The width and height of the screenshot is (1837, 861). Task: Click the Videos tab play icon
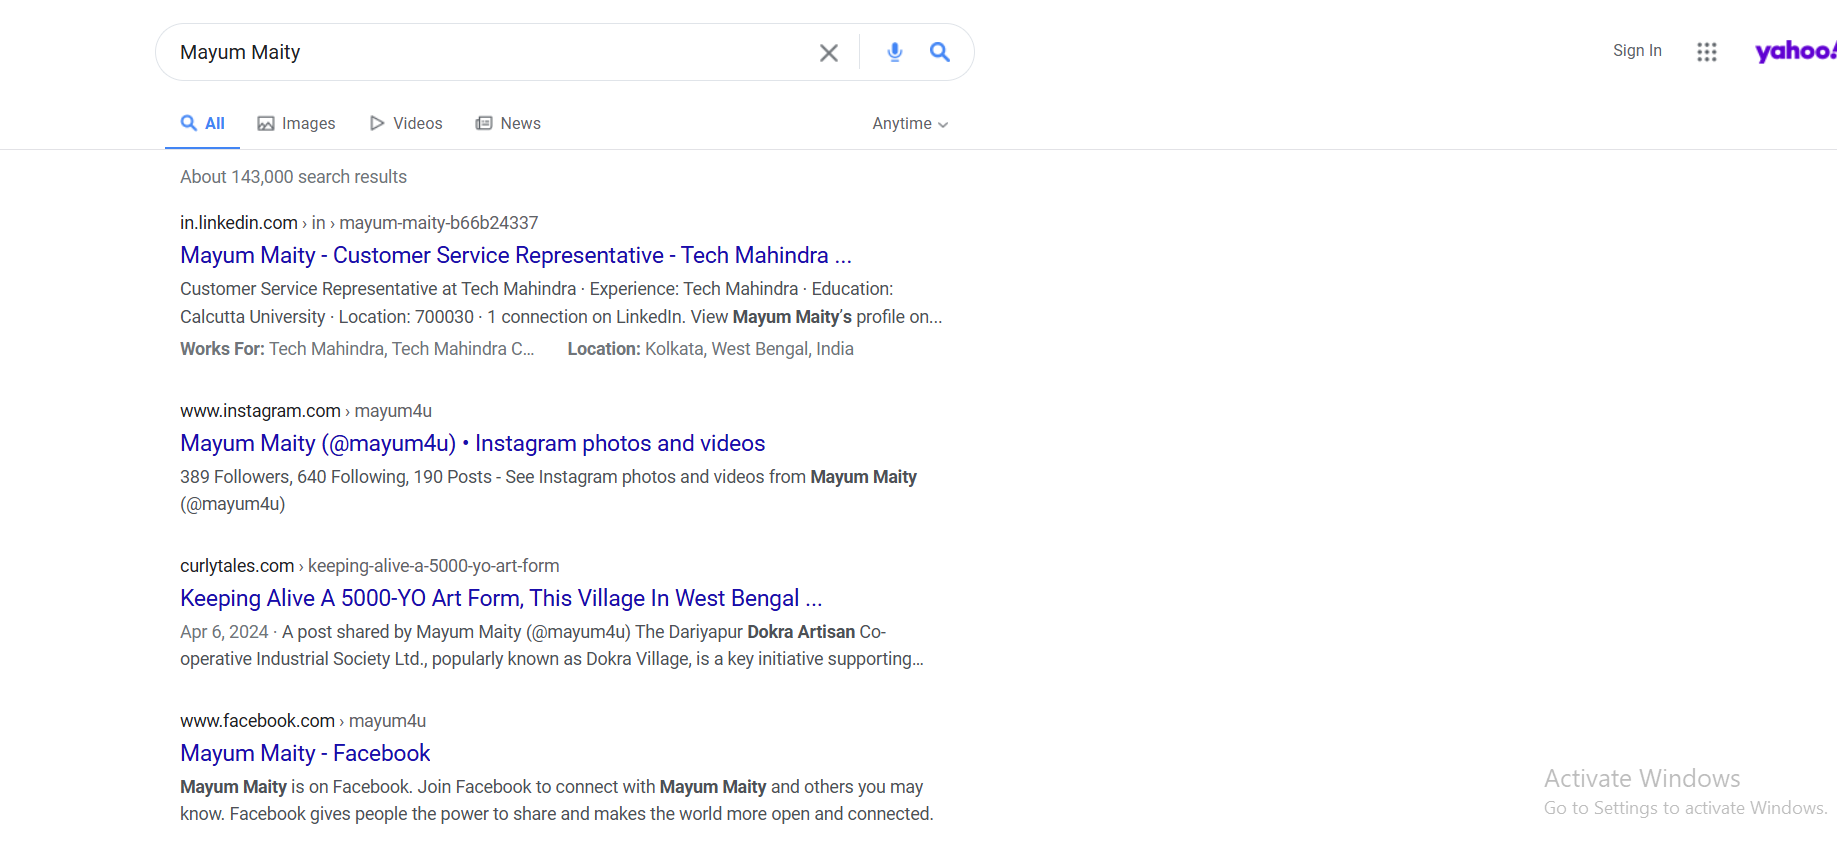click(377, 124)
